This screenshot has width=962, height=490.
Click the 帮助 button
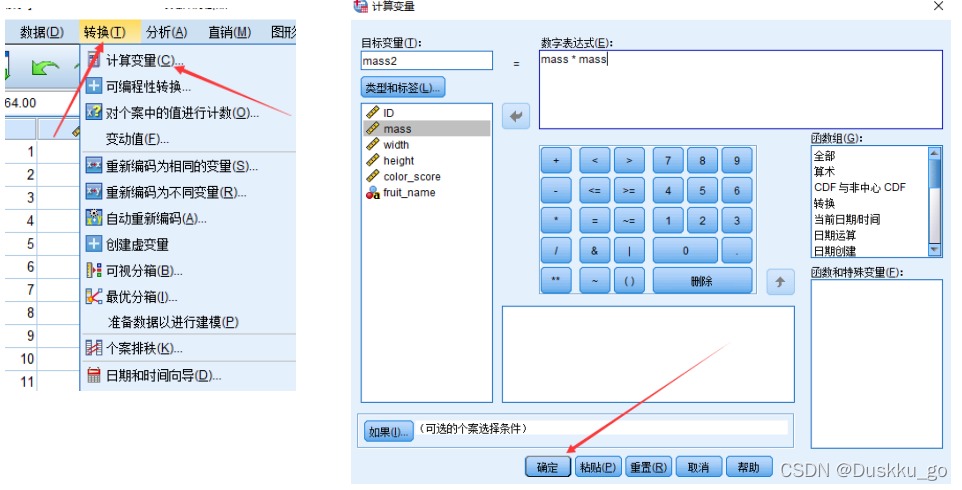click(x=748, y=467)
